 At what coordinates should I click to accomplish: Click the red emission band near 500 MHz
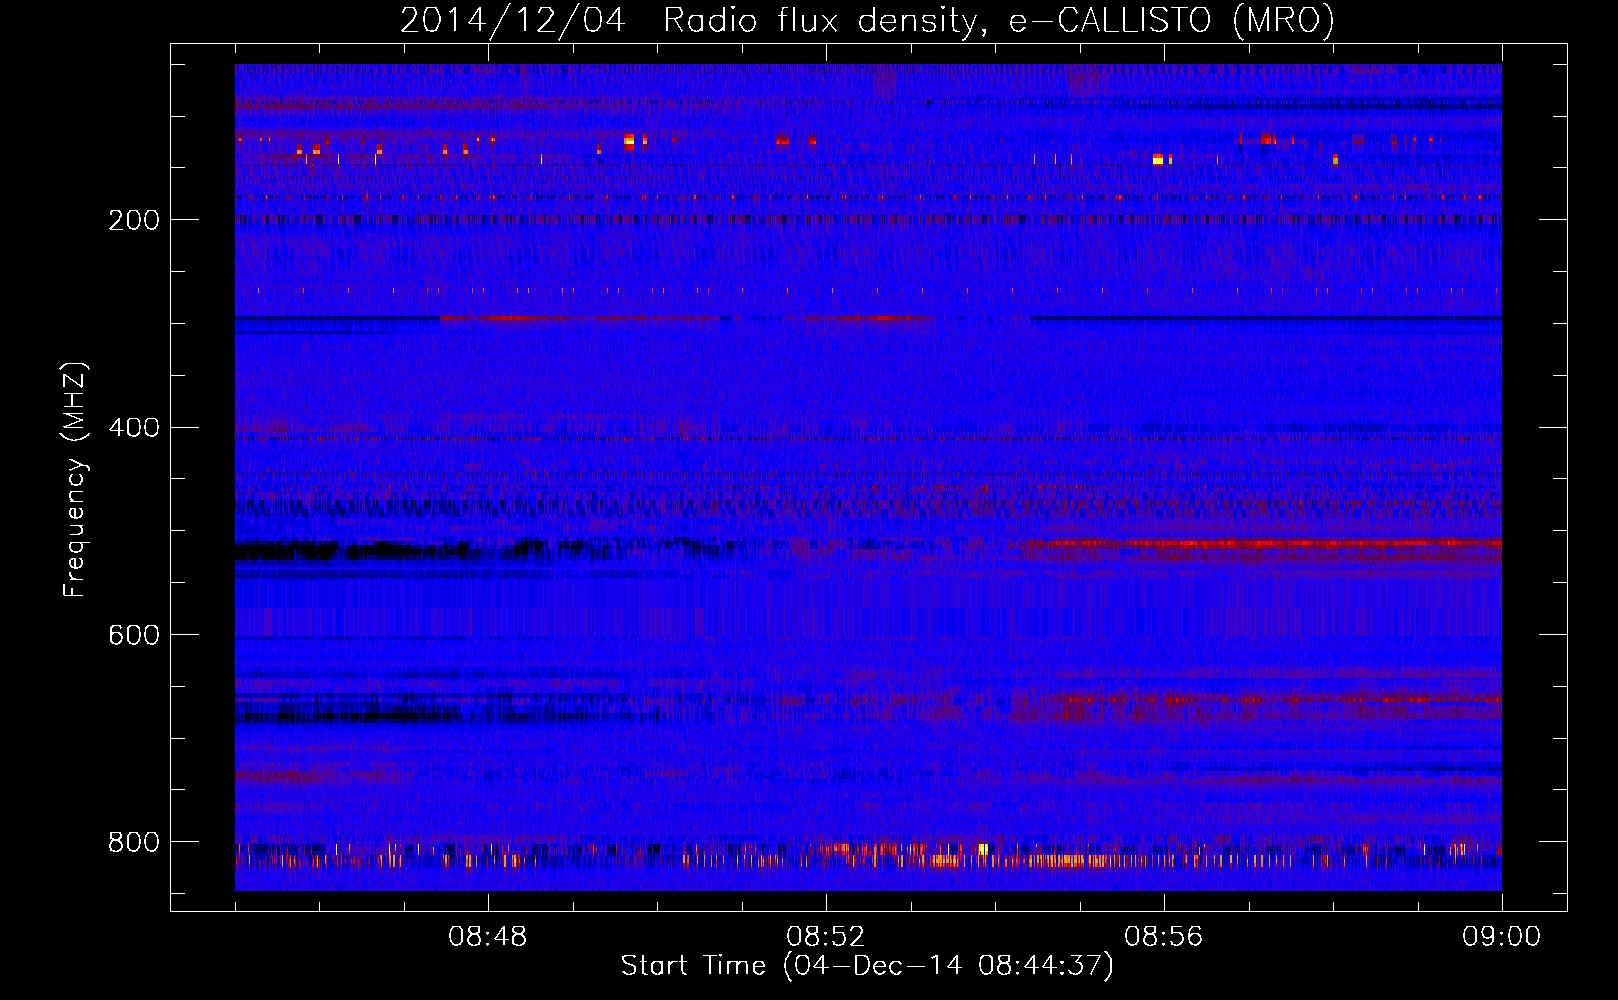pyautogui.click(x=1262, y=545)
